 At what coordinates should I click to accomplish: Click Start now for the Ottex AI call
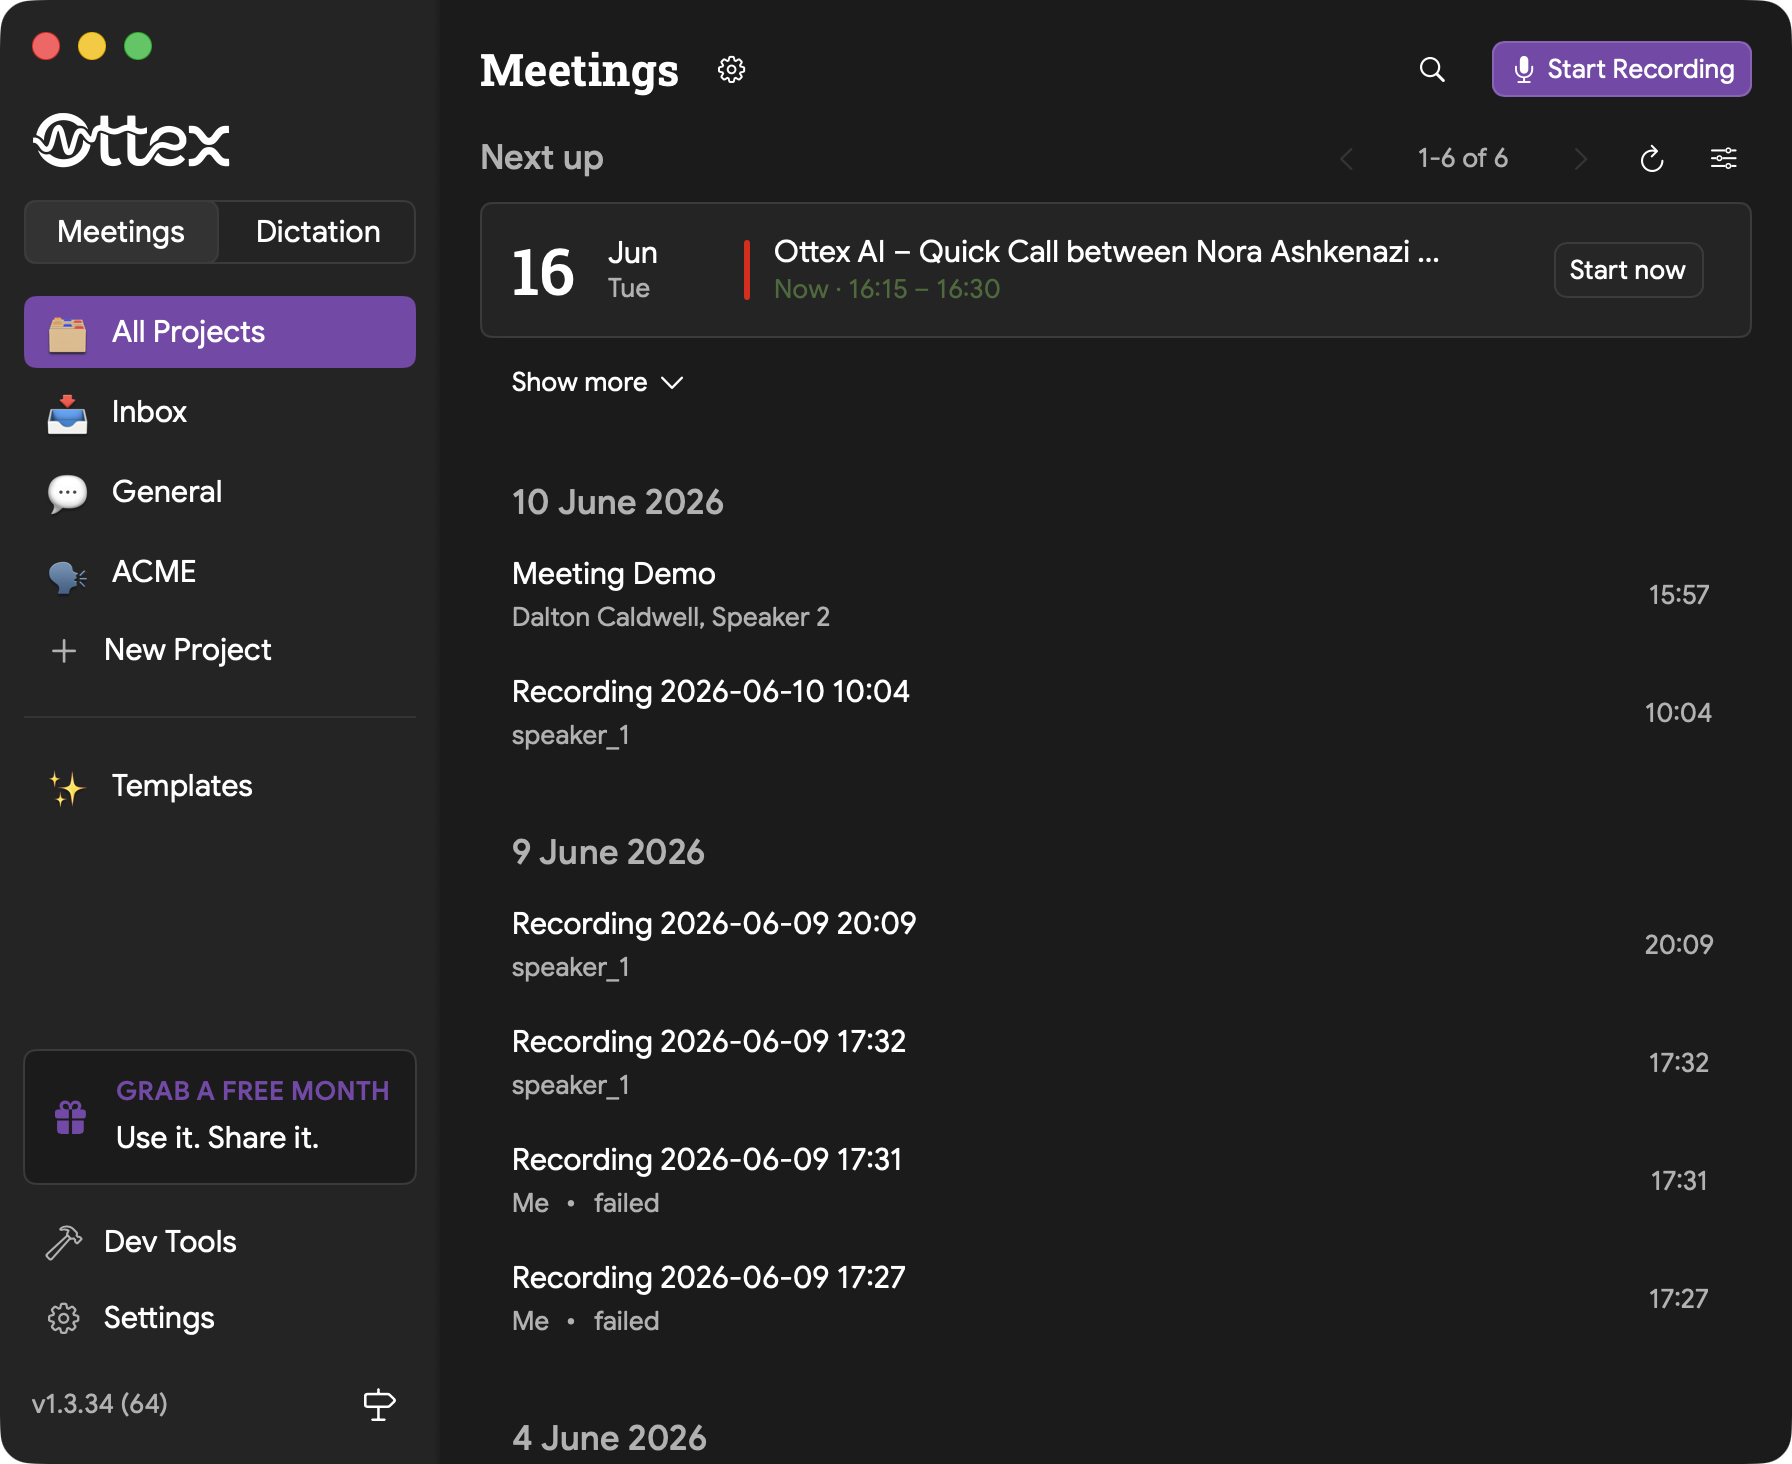click(x=1628, y=270)
